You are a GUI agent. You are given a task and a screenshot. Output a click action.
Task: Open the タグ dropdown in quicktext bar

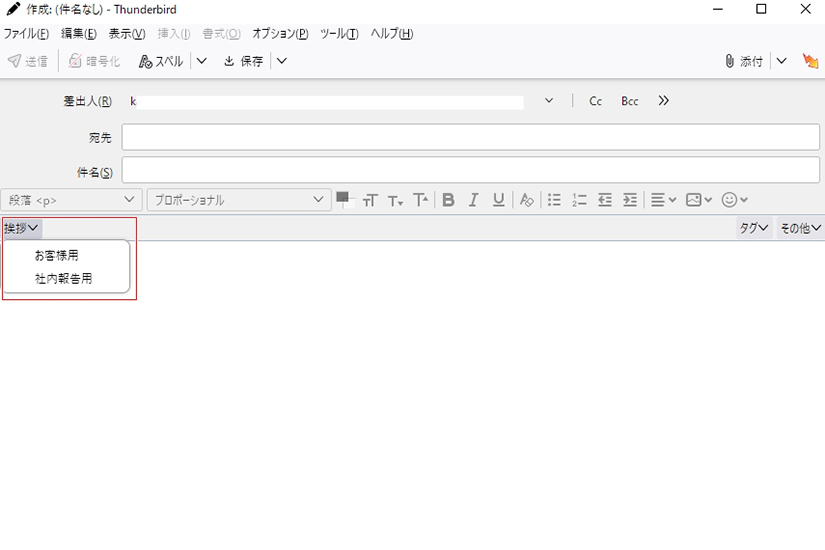pos(753,228)
